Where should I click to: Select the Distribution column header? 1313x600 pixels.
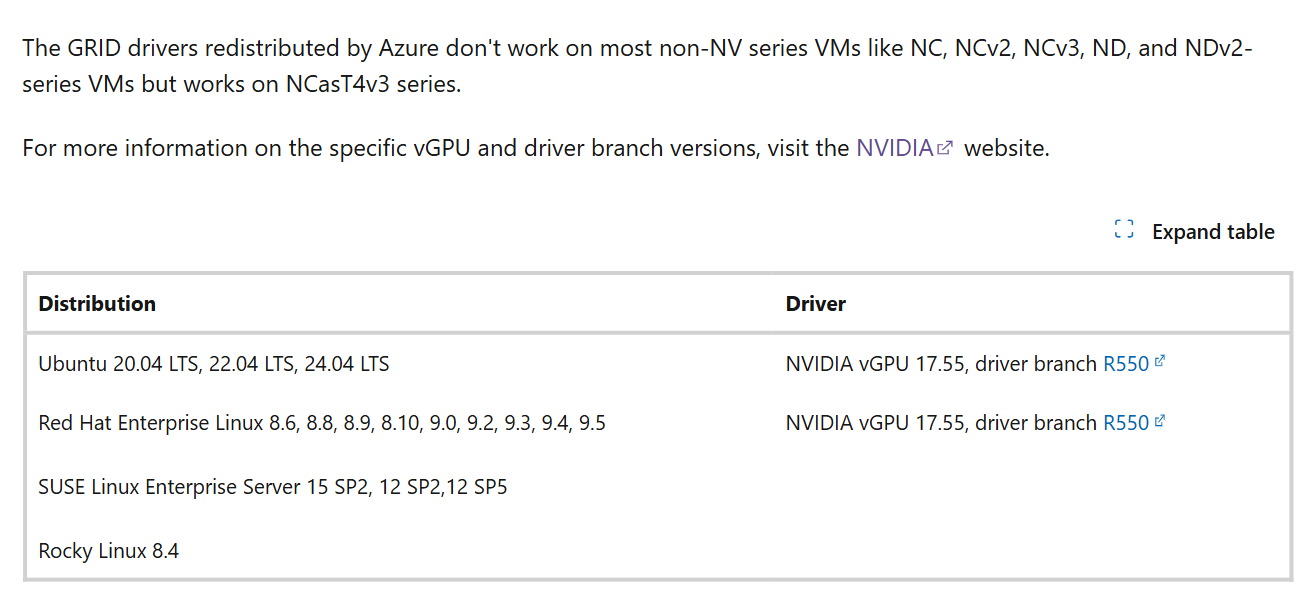pos(97,303)
